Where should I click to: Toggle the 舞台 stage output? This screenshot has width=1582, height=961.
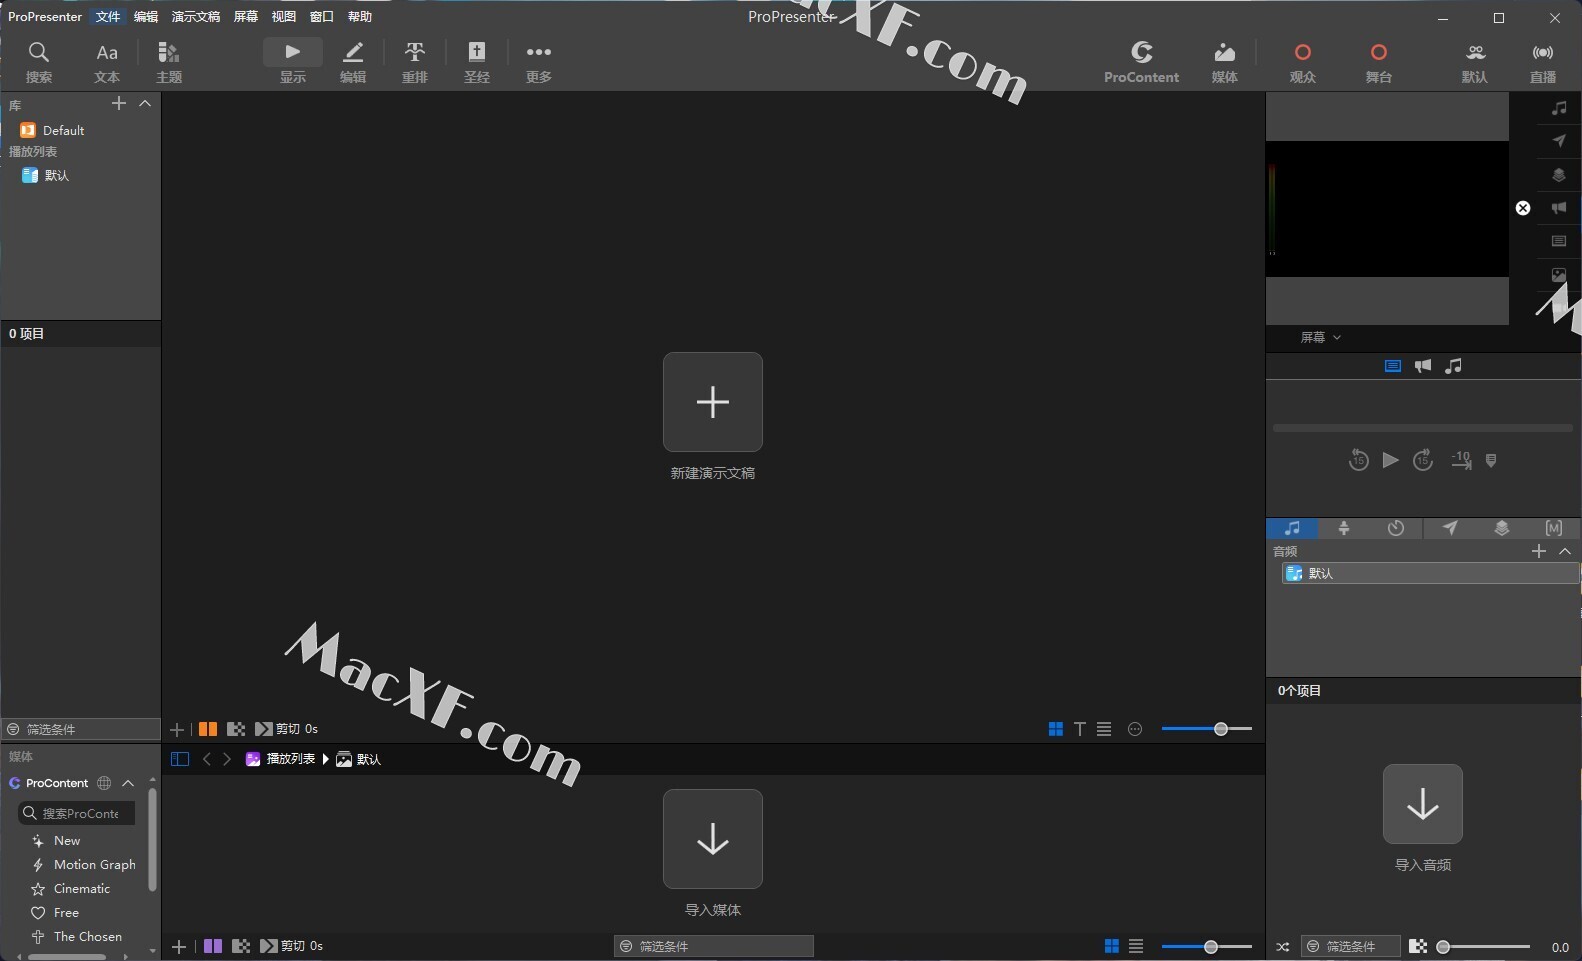tap(1379, 62)
